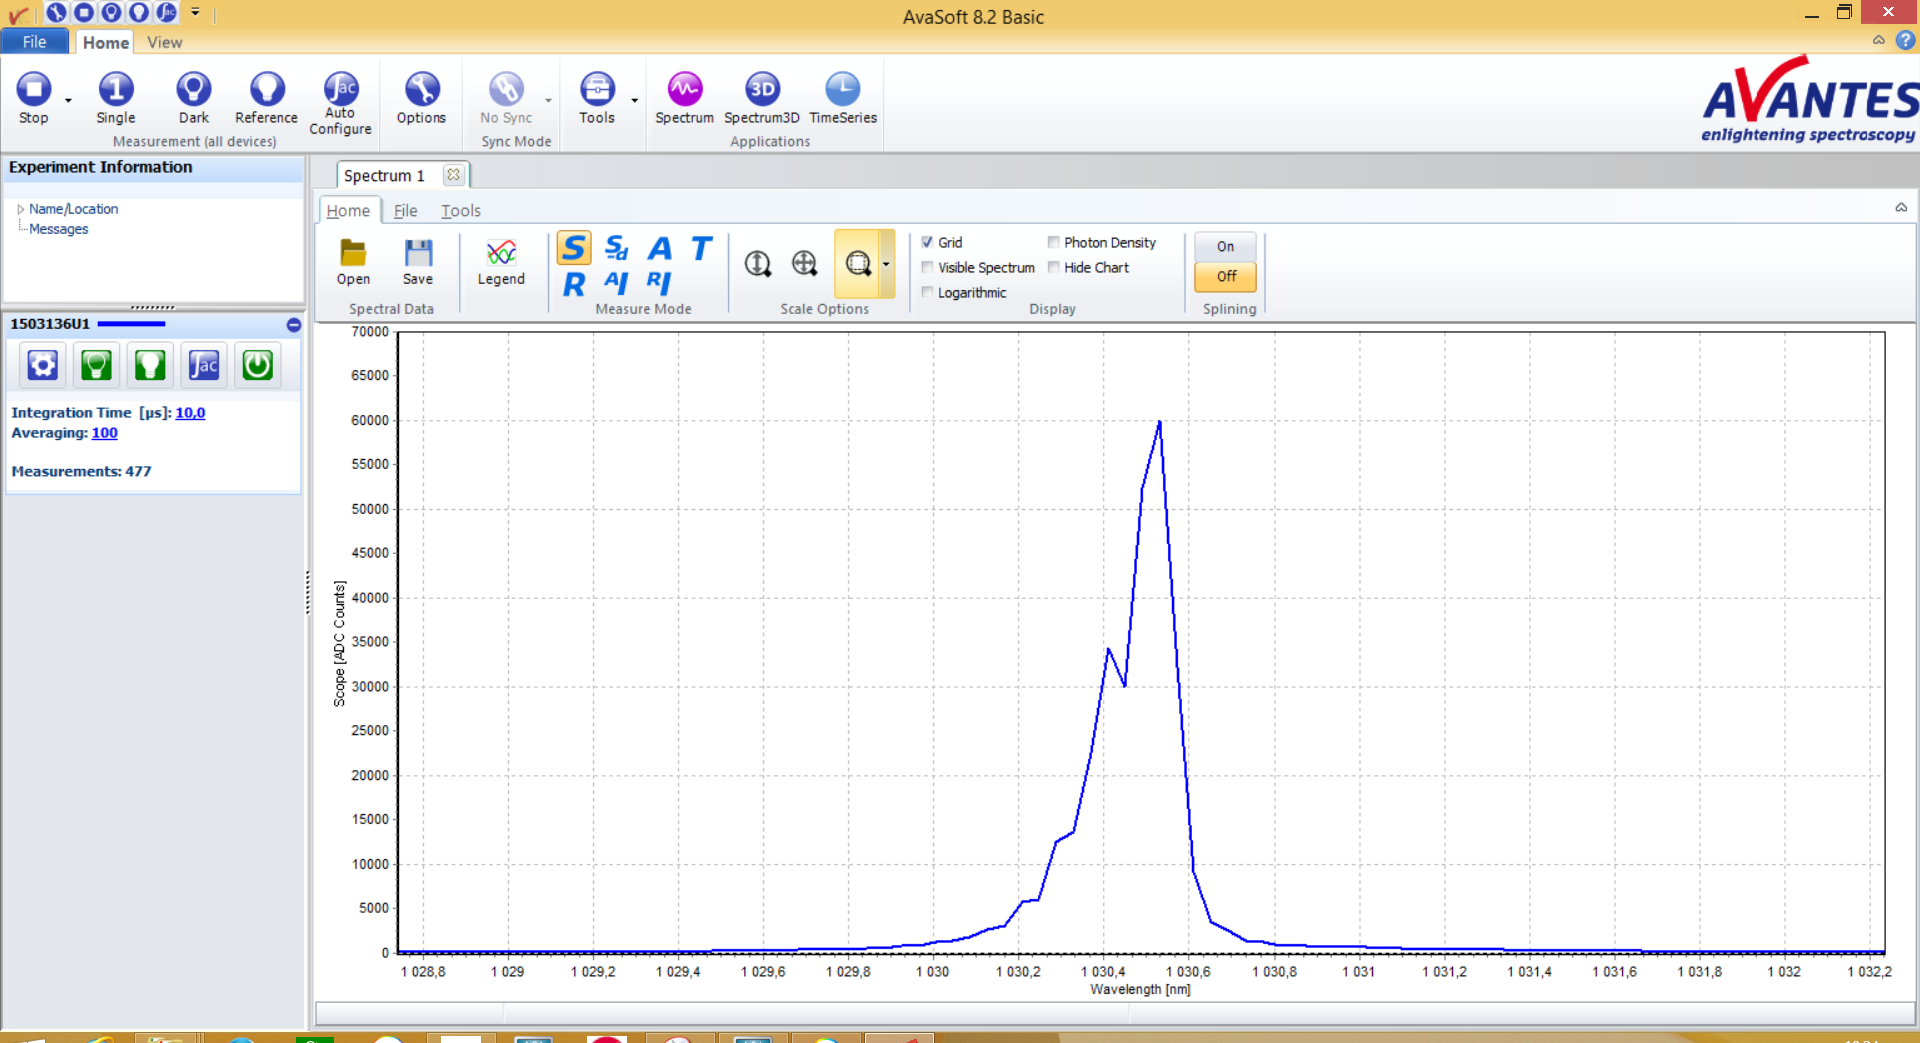Open the Tools tab in spectrum panel

(x=460, y=210)
